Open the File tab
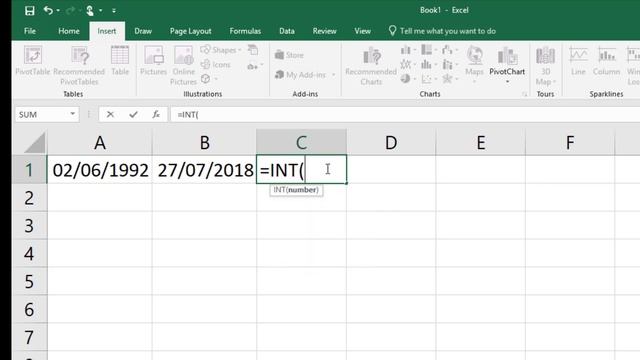640x360 pixels. 30,31
